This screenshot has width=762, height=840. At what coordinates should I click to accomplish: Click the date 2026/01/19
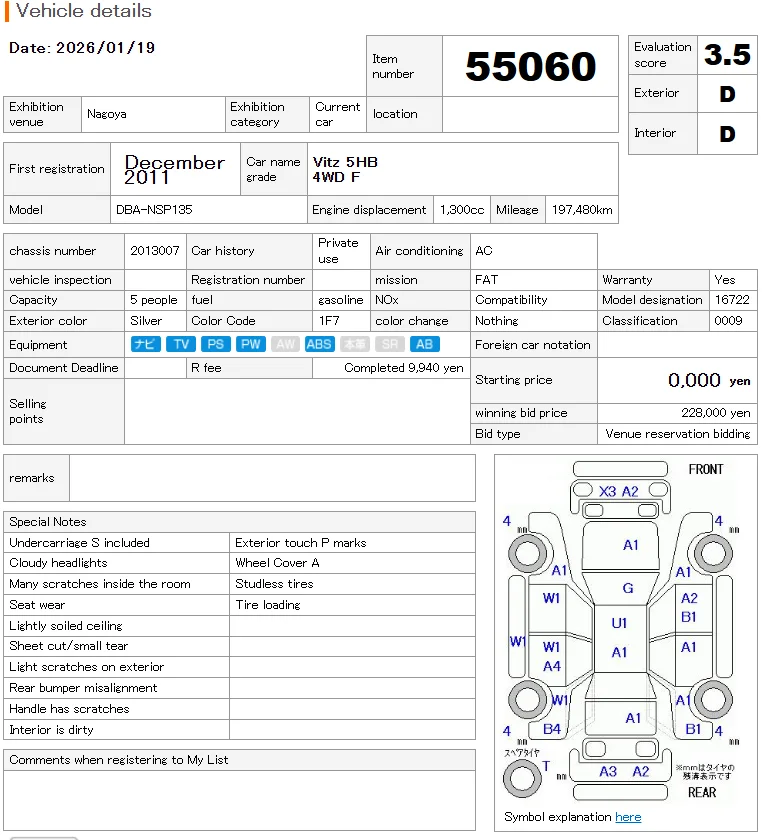(106, 48)
